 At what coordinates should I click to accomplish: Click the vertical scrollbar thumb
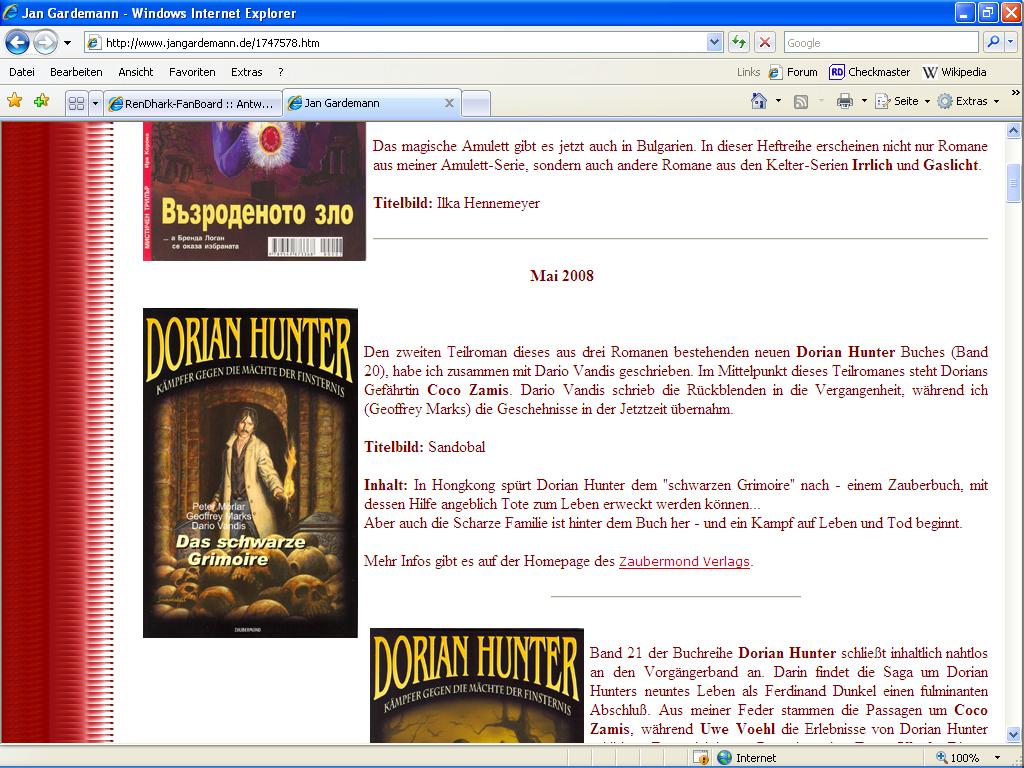click(1013, 183)
